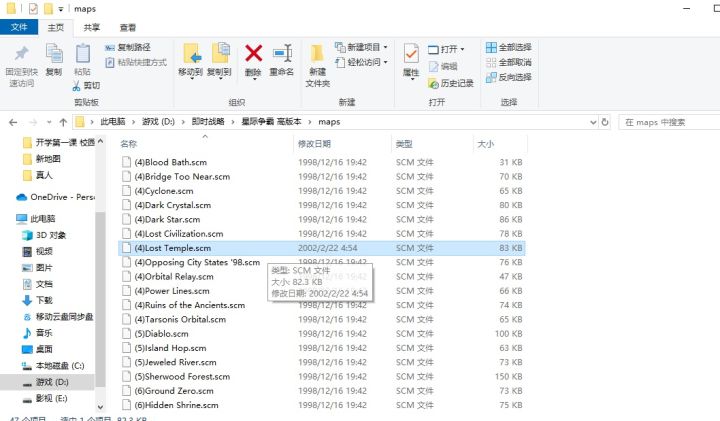Click the Properties checkmark icon
Image resolution: width=720 pixels, height=421 pixels.
pos(411,54)
